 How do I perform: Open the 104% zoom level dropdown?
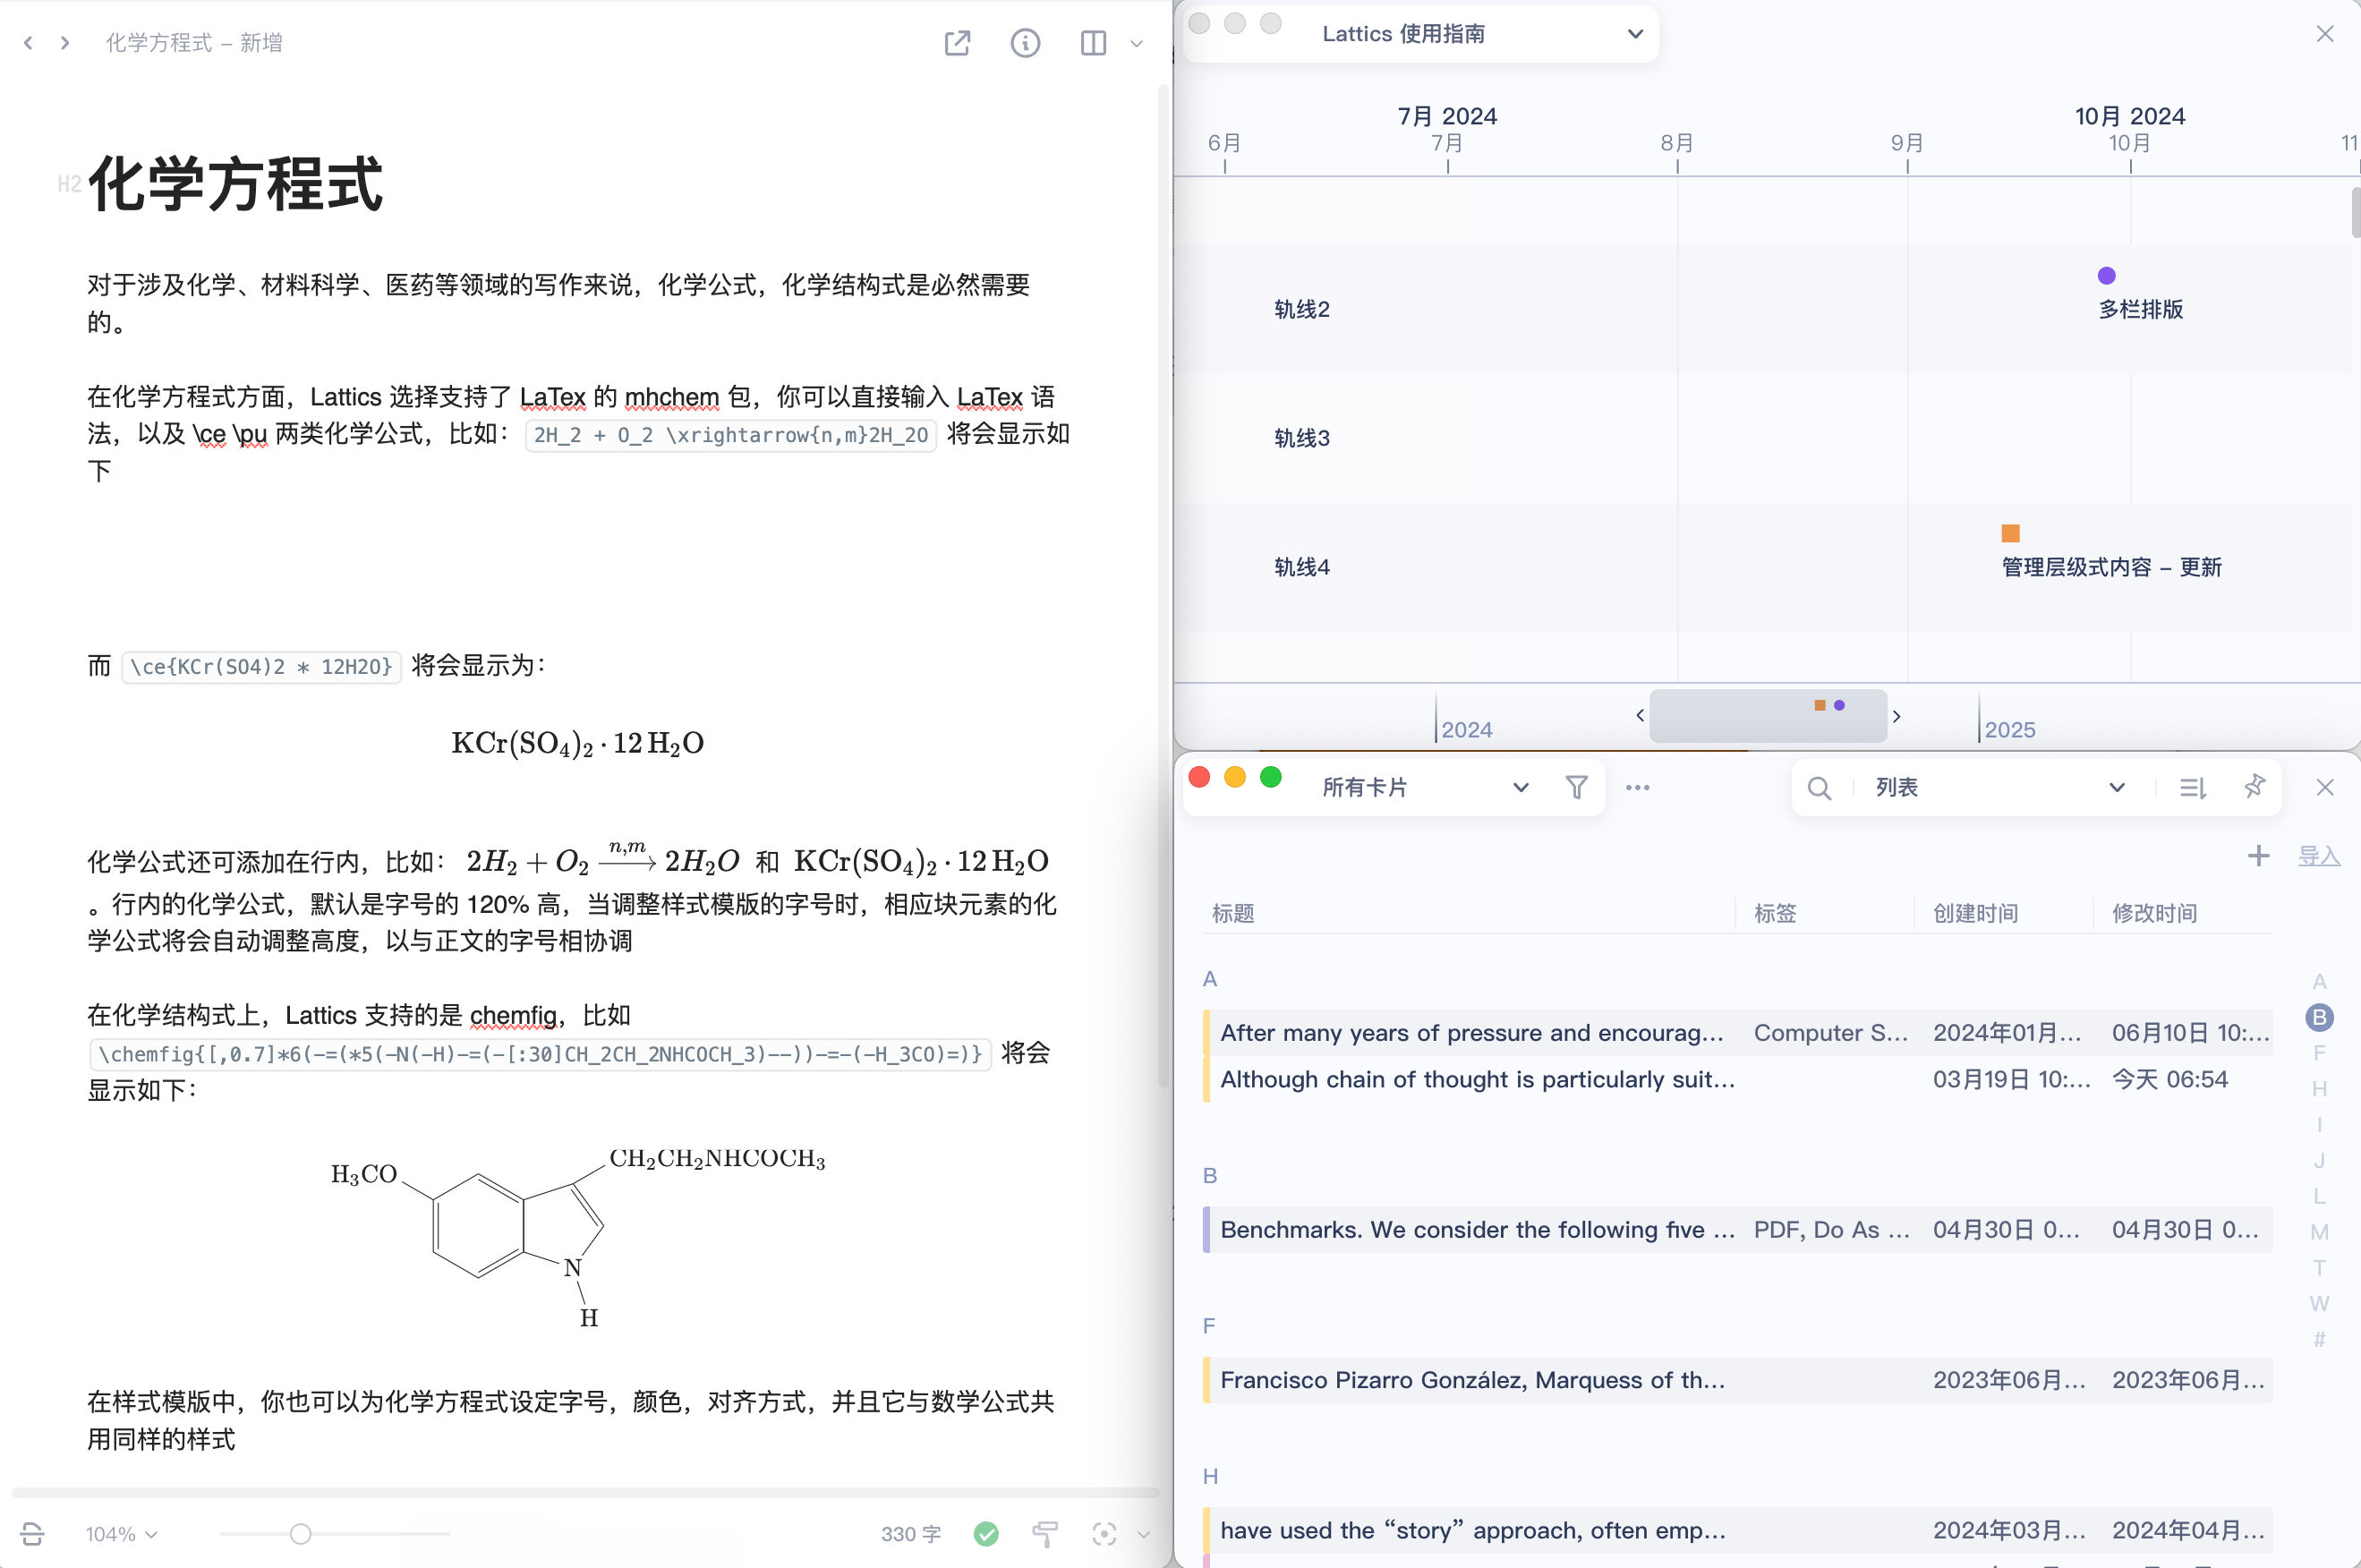(x=121, y=1534)
